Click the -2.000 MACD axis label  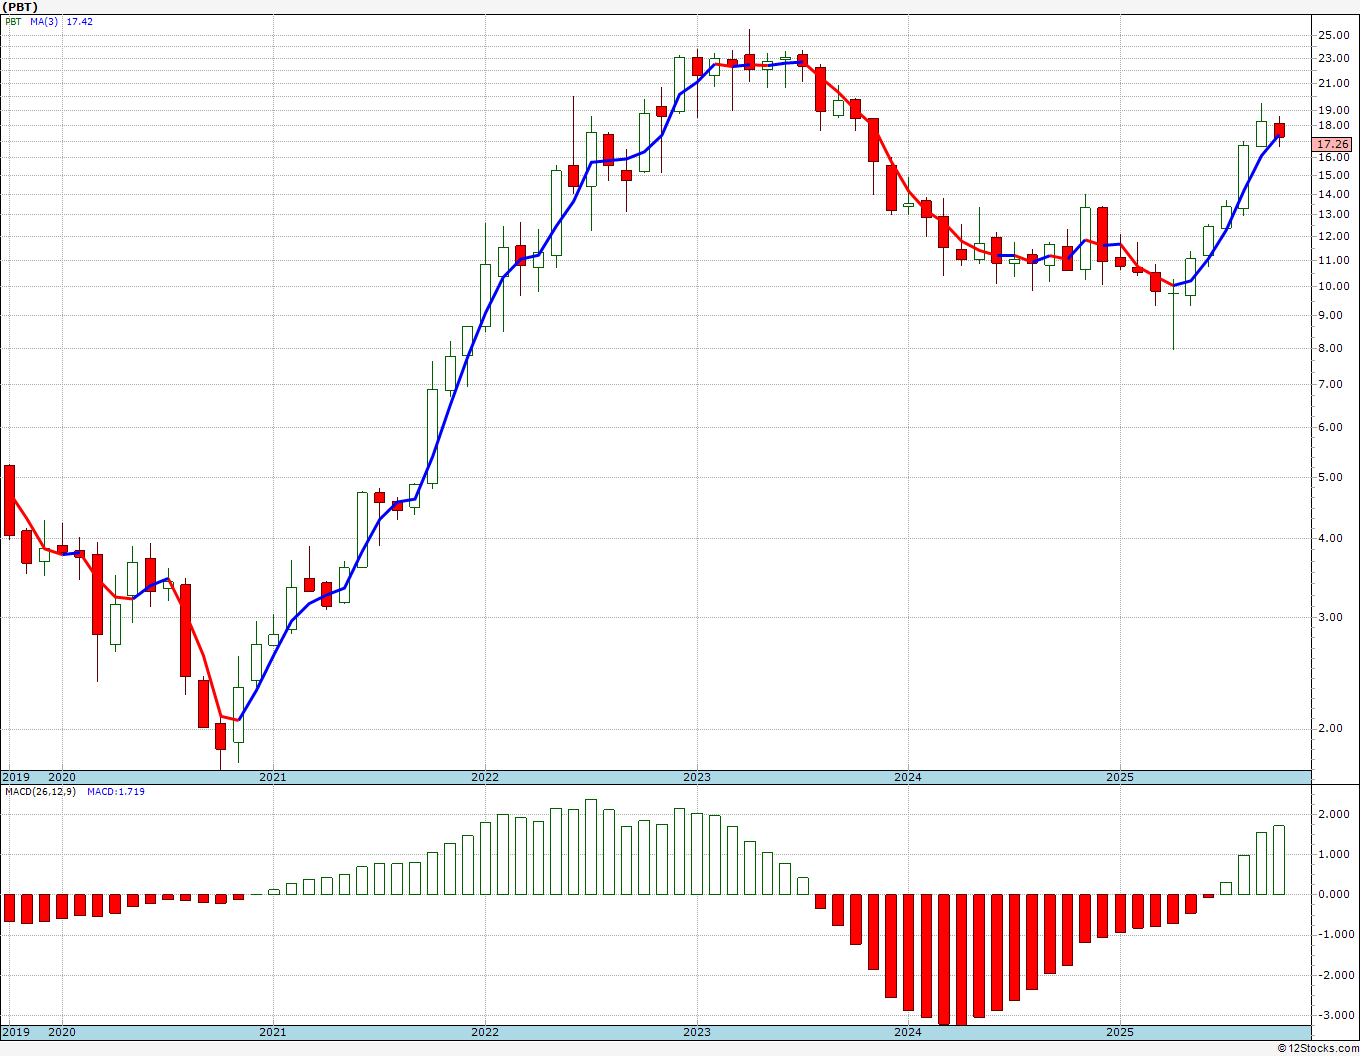[x=1334, y=975]
